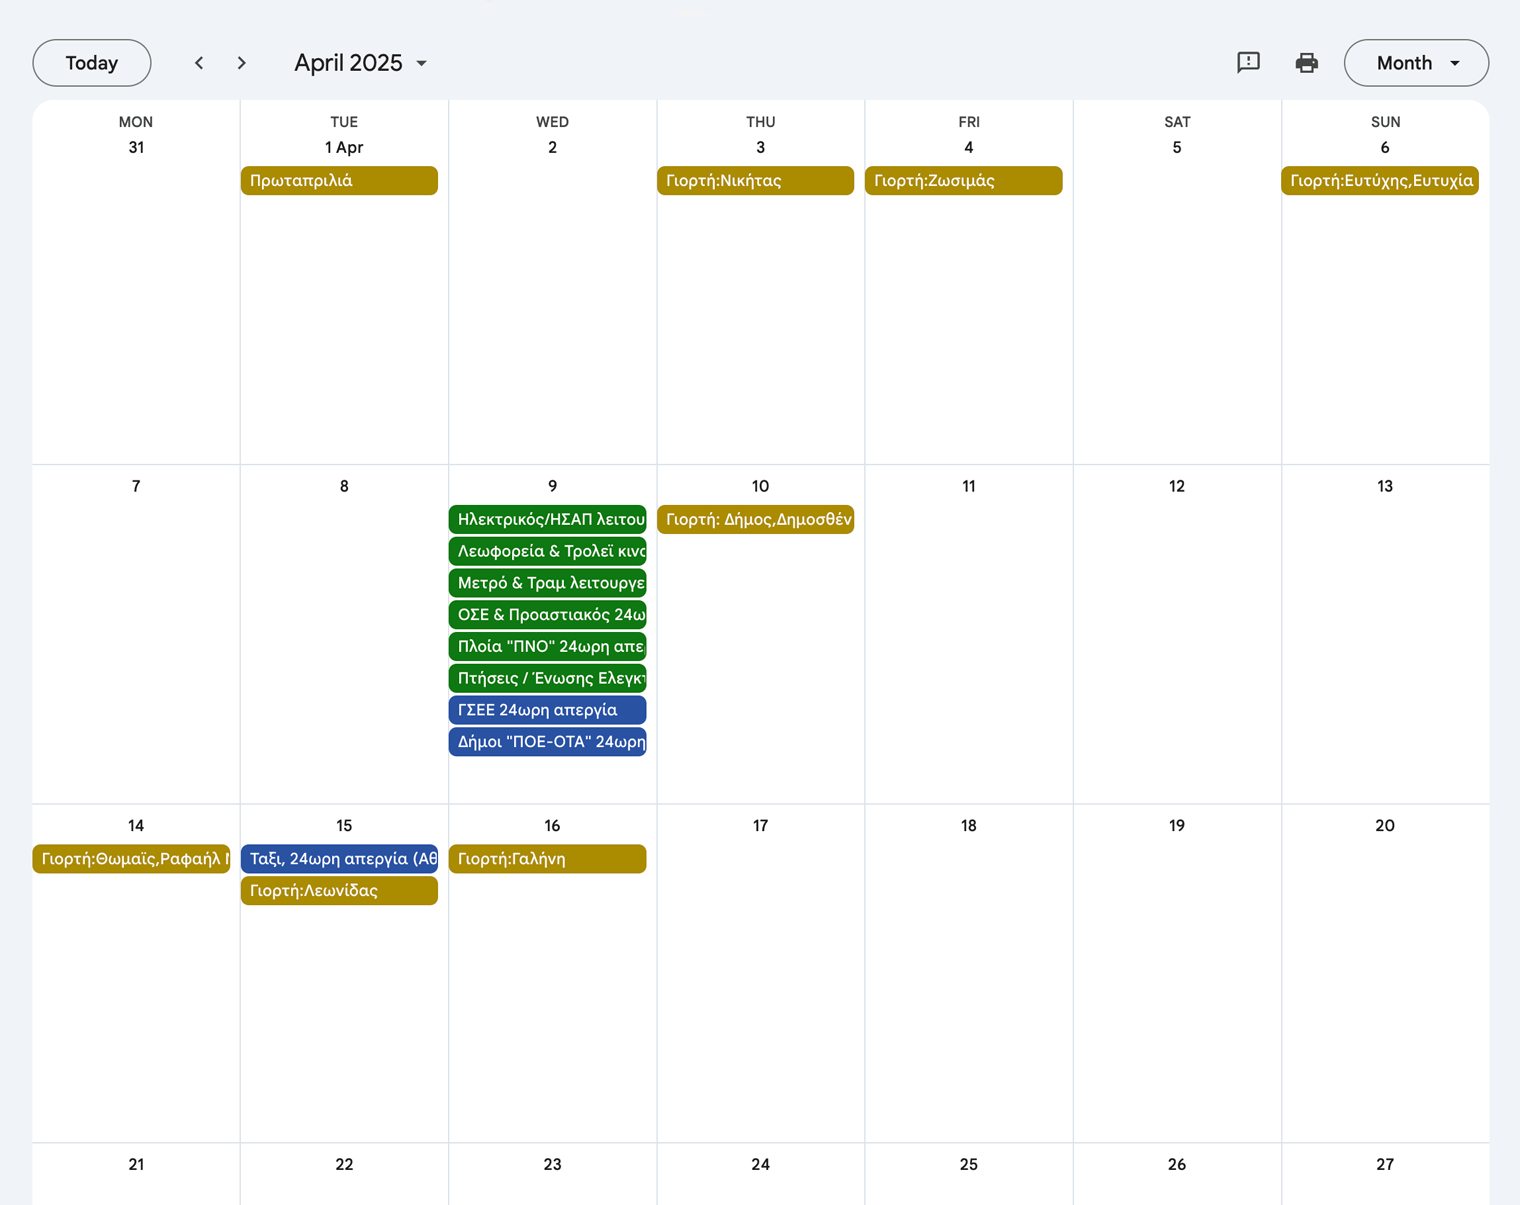This screenshot has height=1205, width=1520.
Task: Select the date number 9
Action: [x=552, y=487]
